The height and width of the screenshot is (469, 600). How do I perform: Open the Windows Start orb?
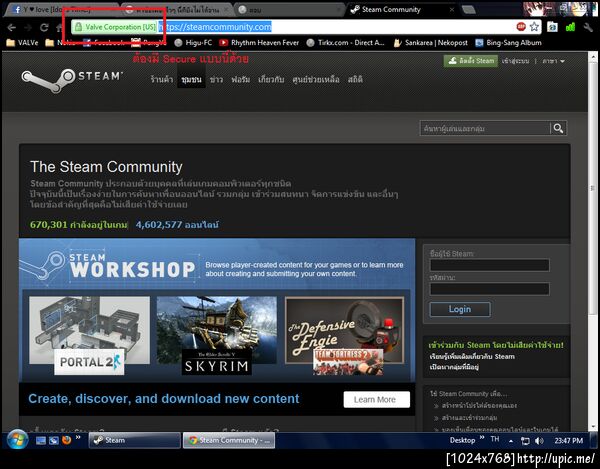click(x=17, y=440)
